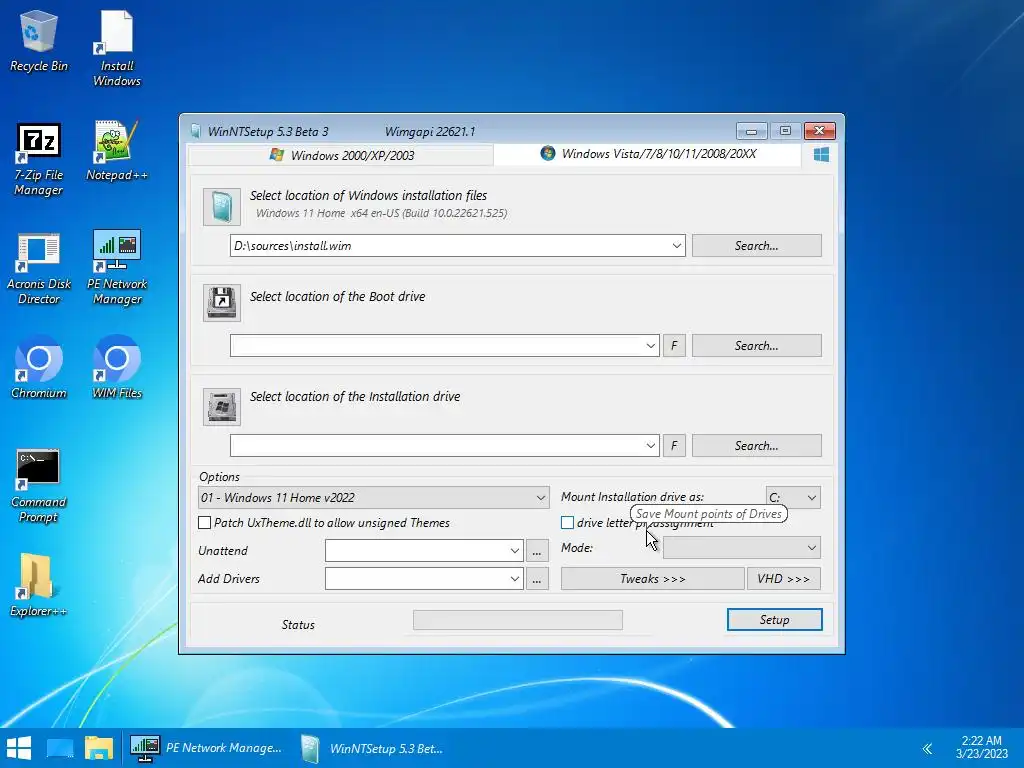Screen dimensions: 1024x768
Task: Expand the system tray chevron
Action: click(927, 748)
